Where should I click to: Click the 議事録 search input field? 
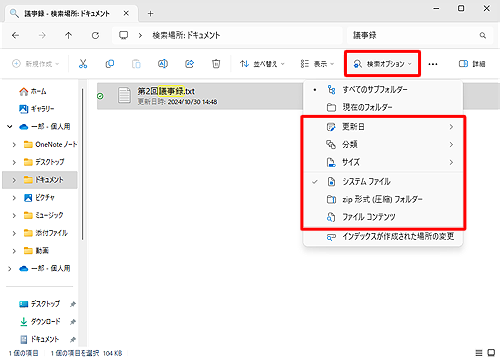[x=413, y=35]
